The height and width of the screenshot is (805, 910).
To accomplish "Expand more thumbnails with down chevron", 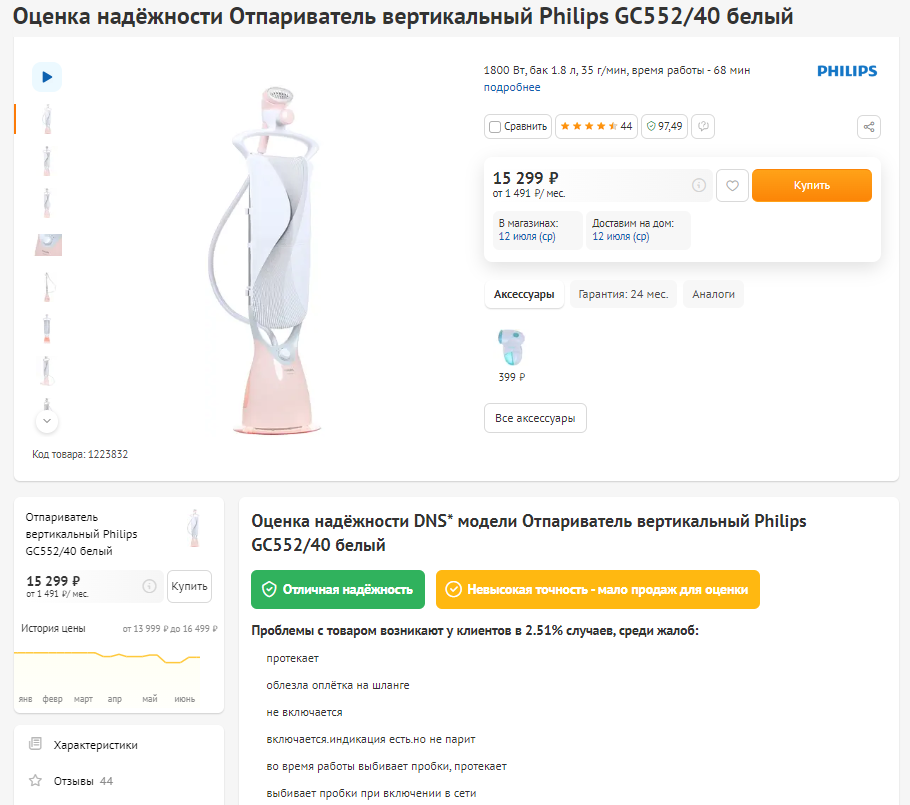I will point(47,421).
